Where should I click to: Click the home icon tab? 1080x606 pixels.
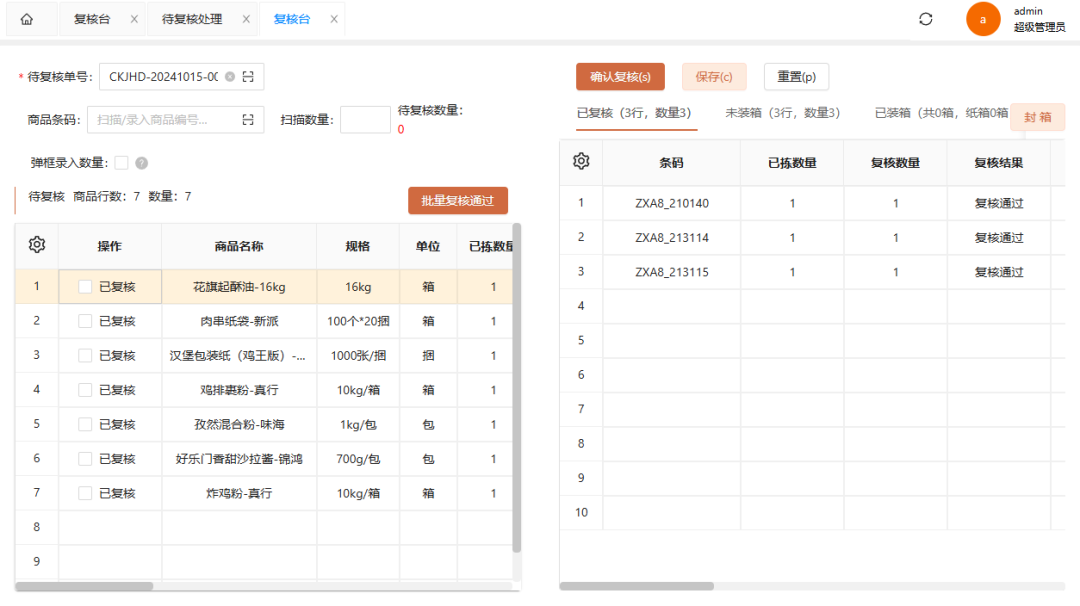pos(26,19)
